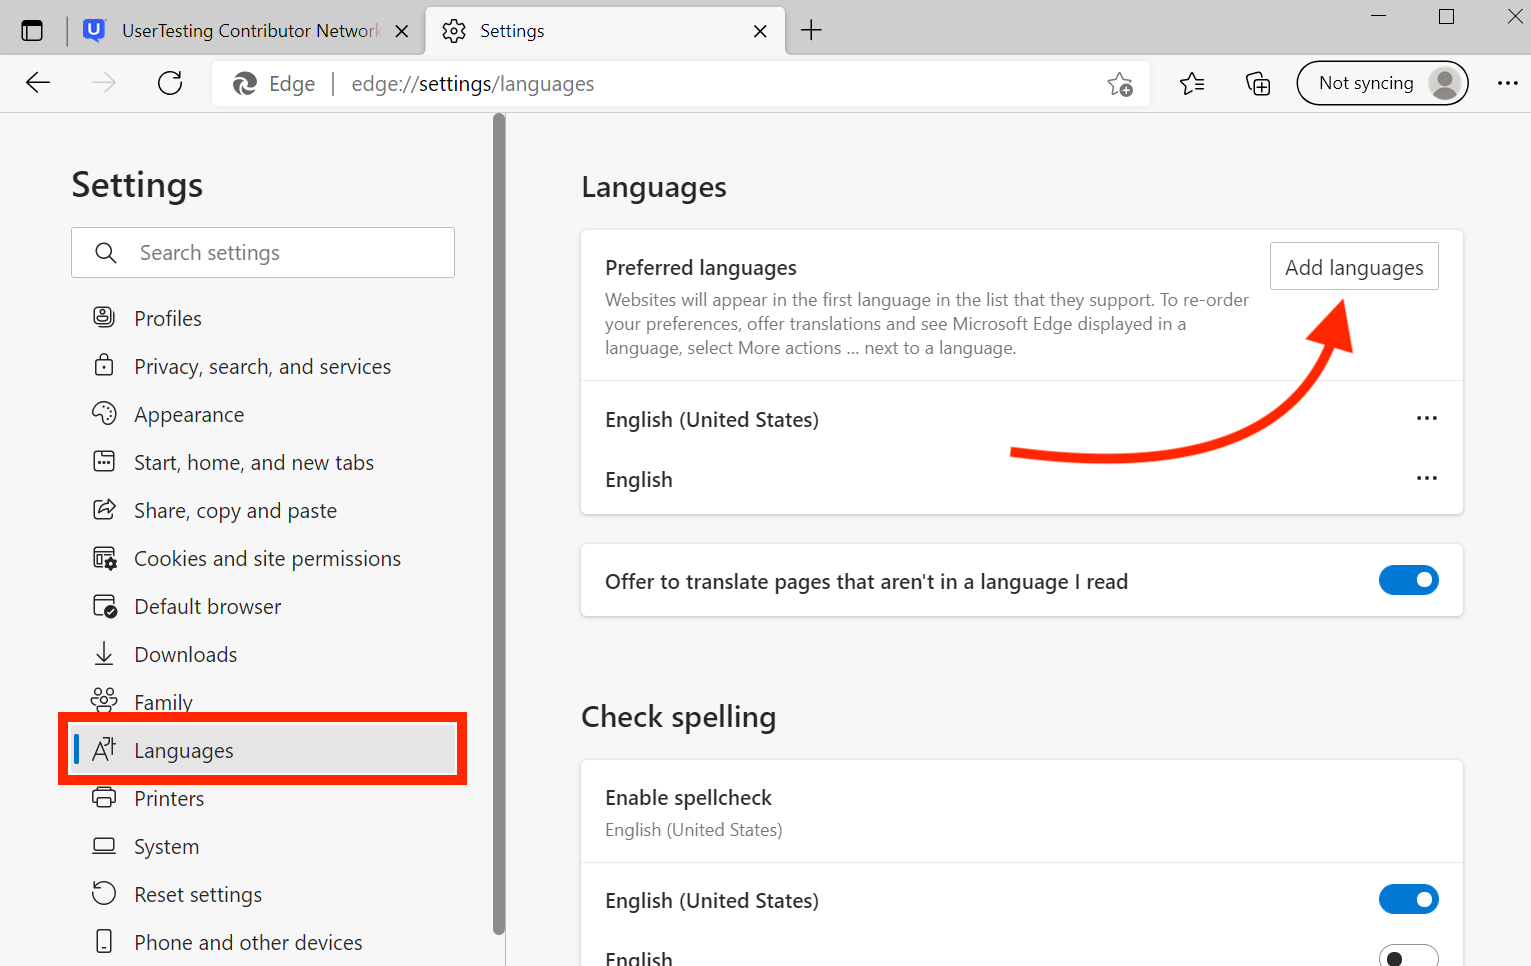This screenshot has height=966, width=1531.
Task: Click the forward navigation arrow
Action: coord(104,83)
